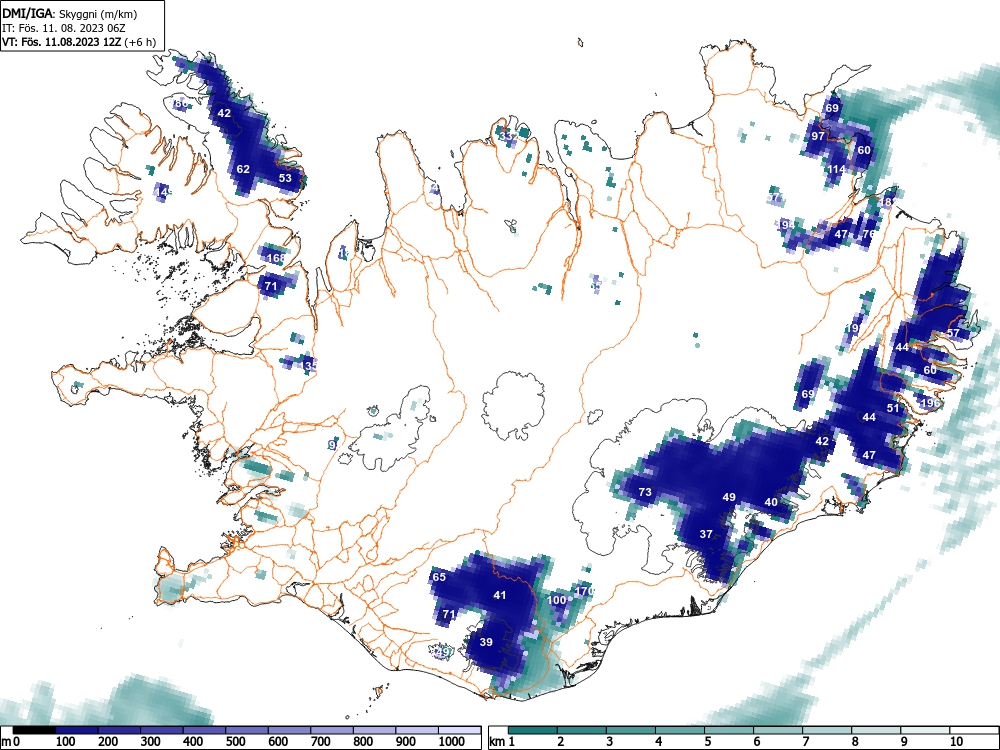
Task: Click the visibility value 41 on the map
Action: [499, 595]
